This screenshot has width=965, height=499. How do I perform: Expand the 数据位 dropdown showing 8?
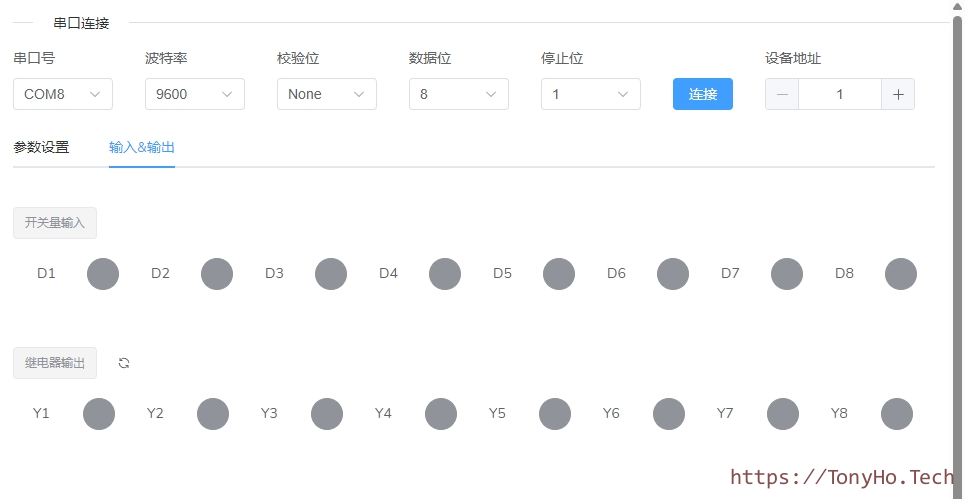coord(459,94)
